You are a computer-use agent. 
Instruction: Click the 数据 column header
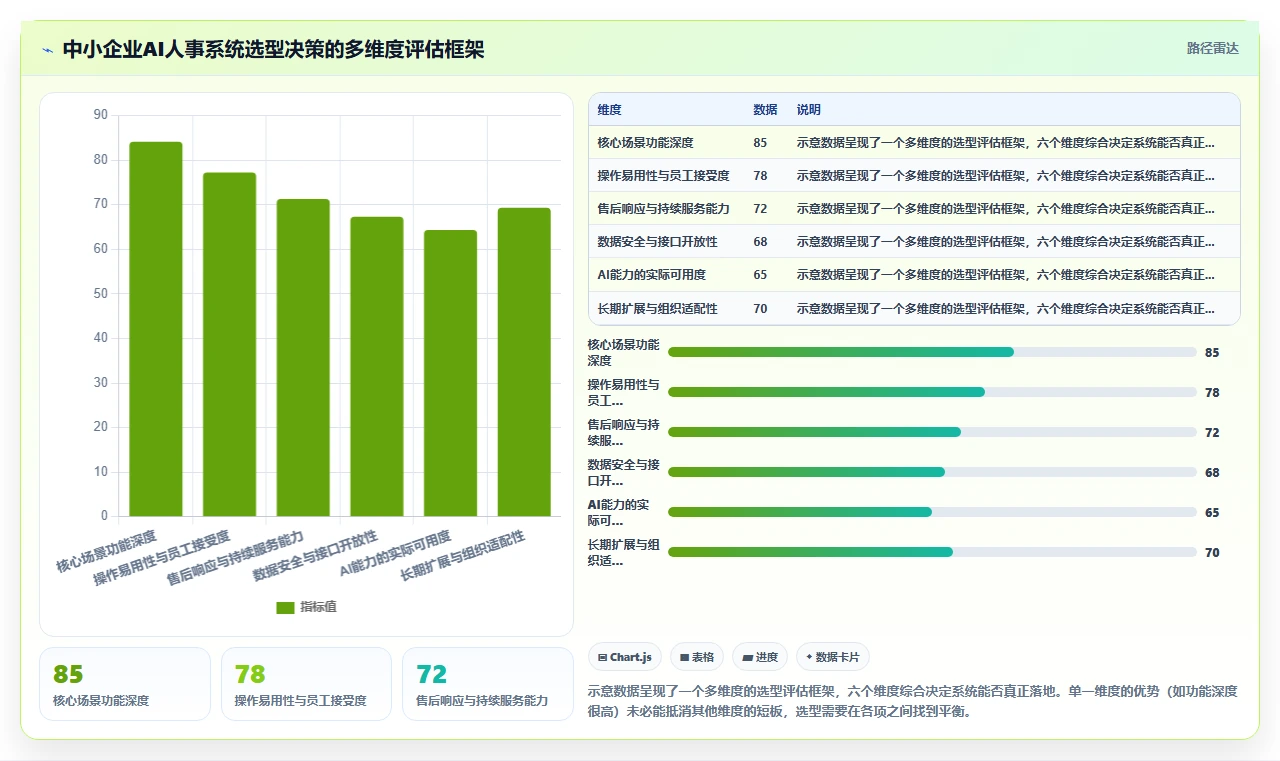765,110
